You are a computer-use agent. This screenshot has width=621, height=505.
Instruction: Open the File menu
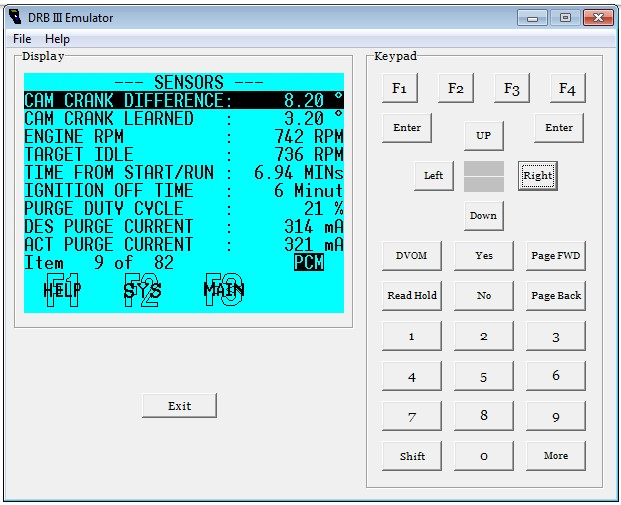21,39
